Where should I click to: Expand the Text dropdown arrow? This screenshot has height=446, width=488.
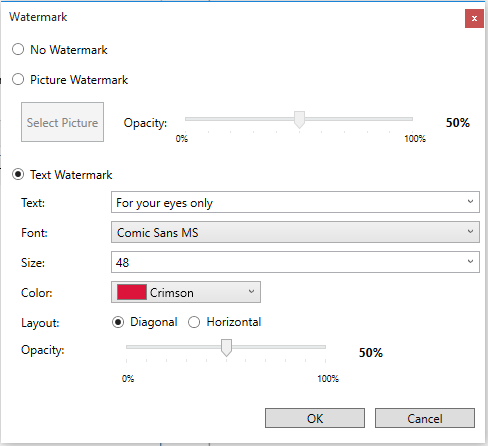[470, 202]
